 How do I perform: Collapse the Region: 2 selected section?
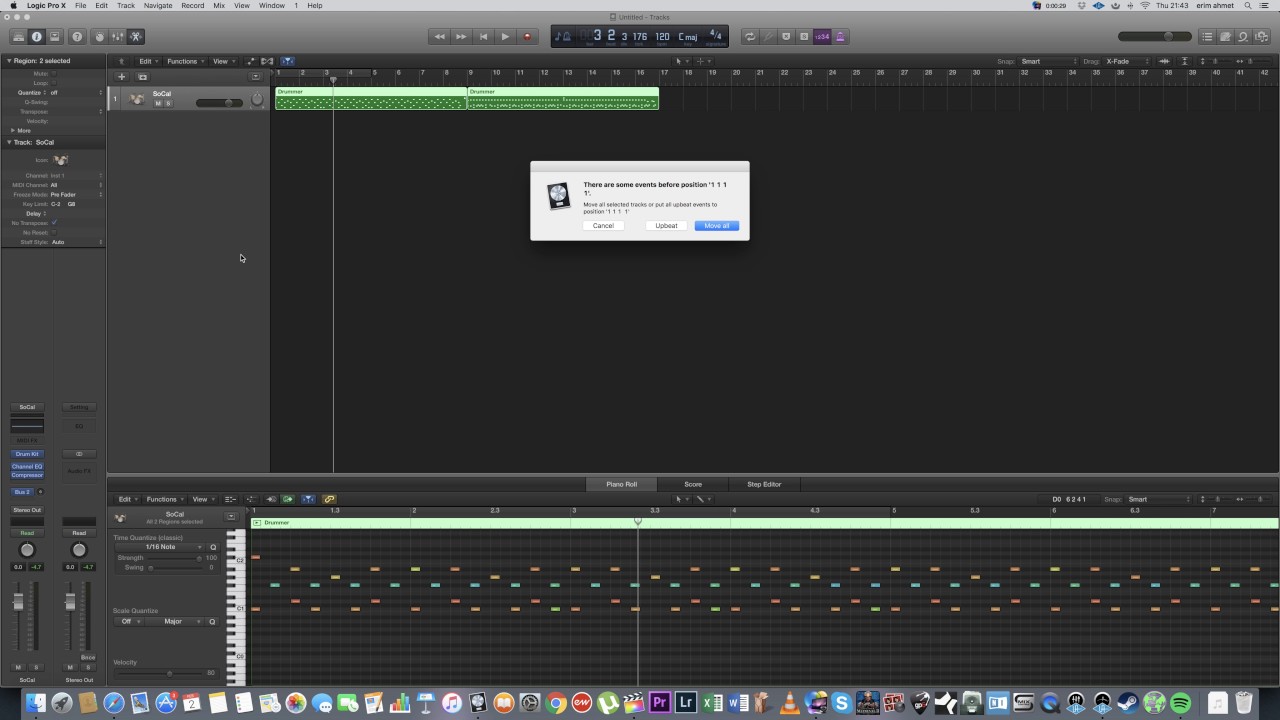[8, 61]
